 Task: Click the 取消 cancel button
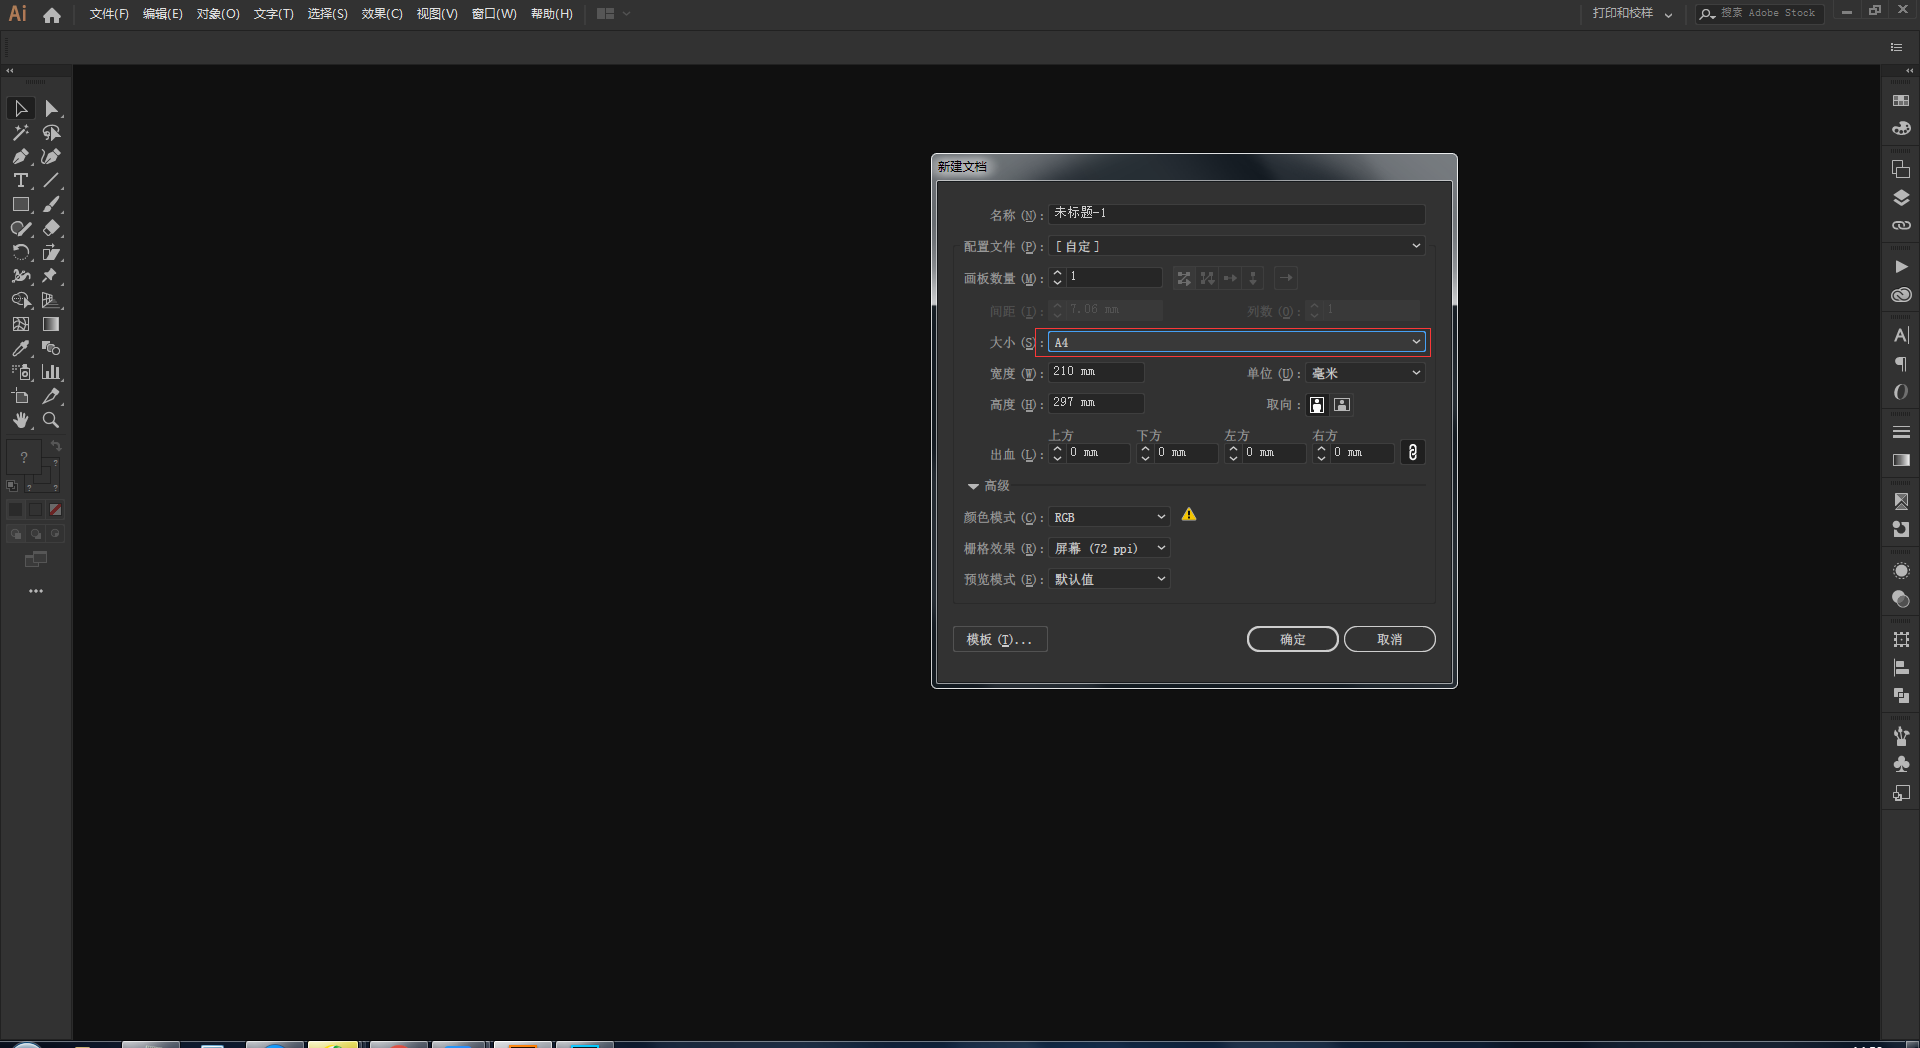pyautogui.click(x=1389, y=639)
